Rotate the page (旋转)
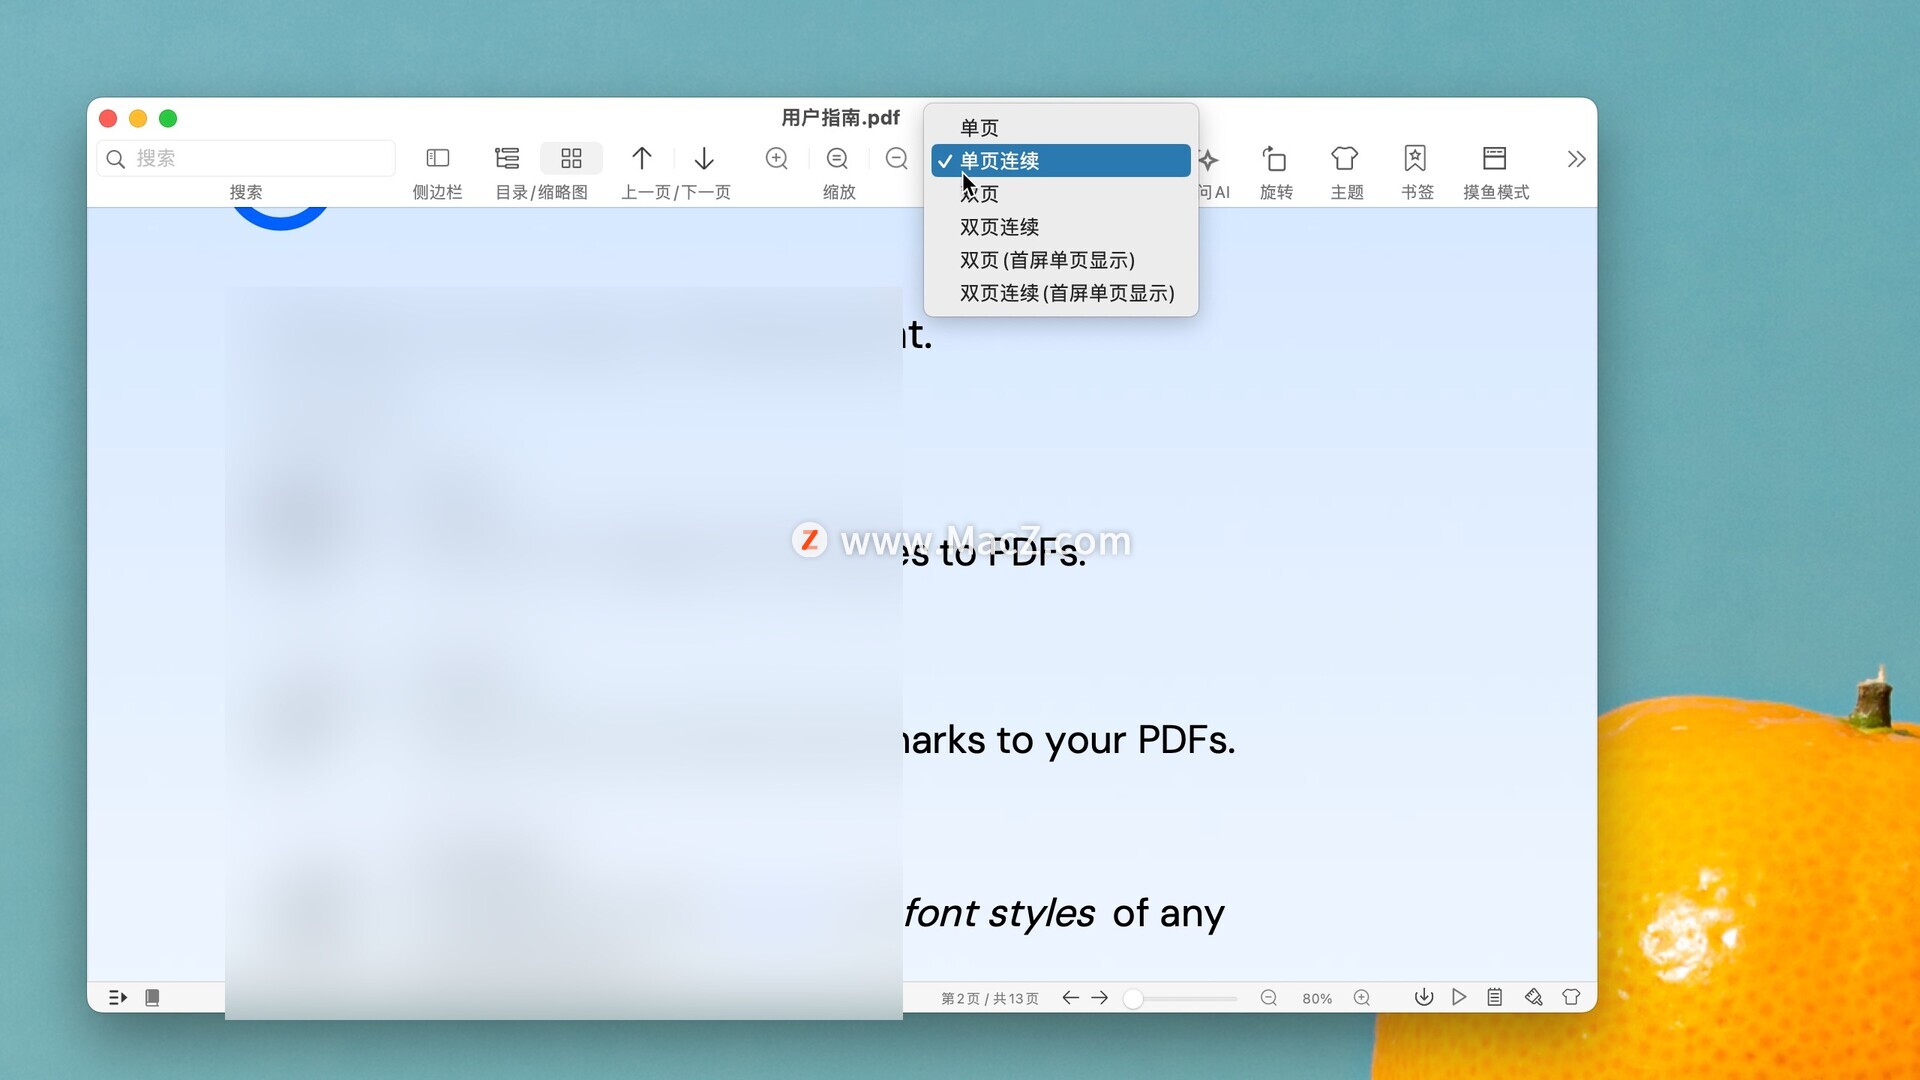The height and width of the screenshot is (1080, 1920). [x=1275, y=158]
